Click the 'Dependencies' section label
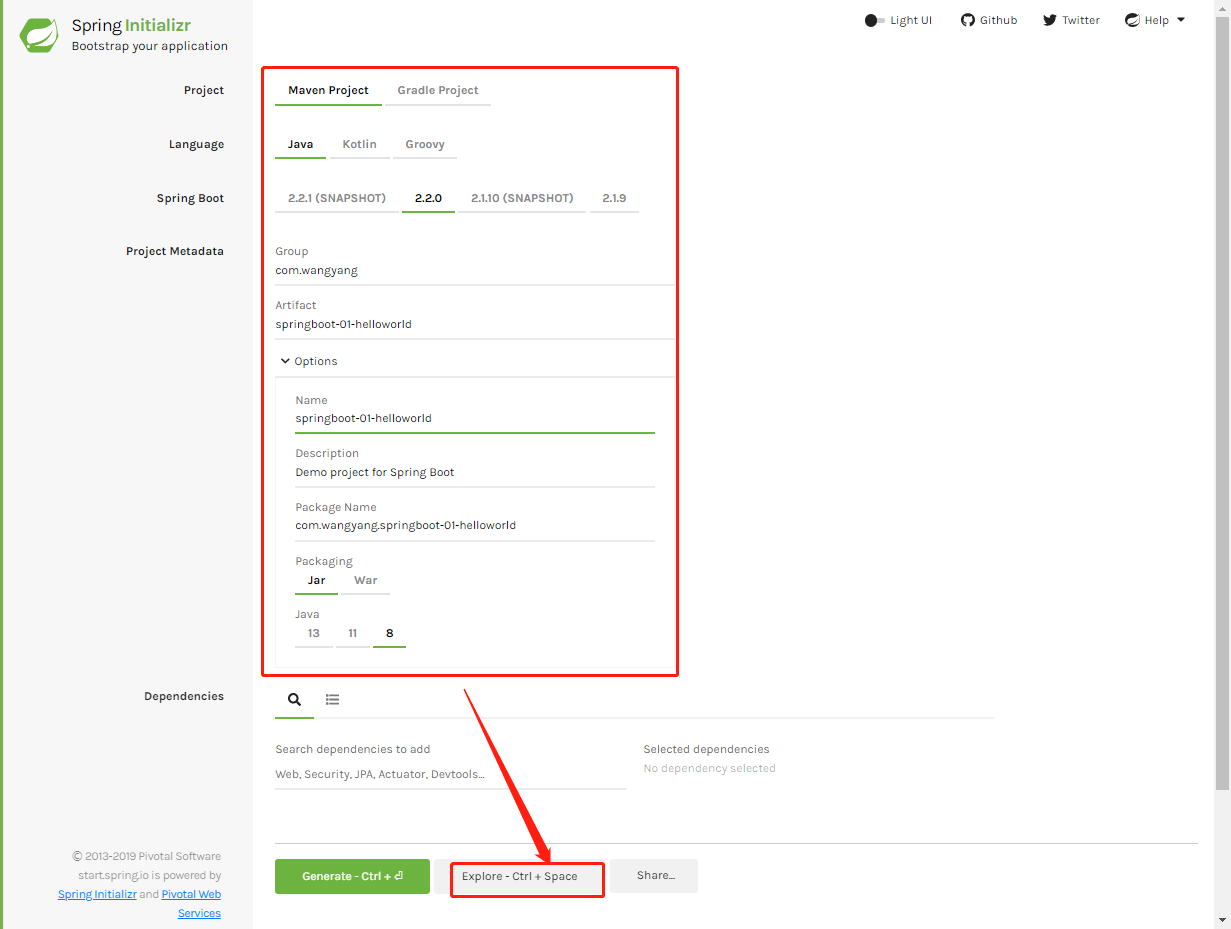 click(x=184, y=696)
